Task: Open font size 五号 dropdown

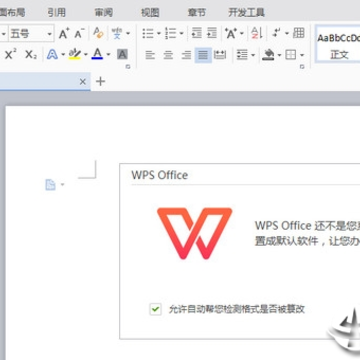Action: [x=50, y=34]
